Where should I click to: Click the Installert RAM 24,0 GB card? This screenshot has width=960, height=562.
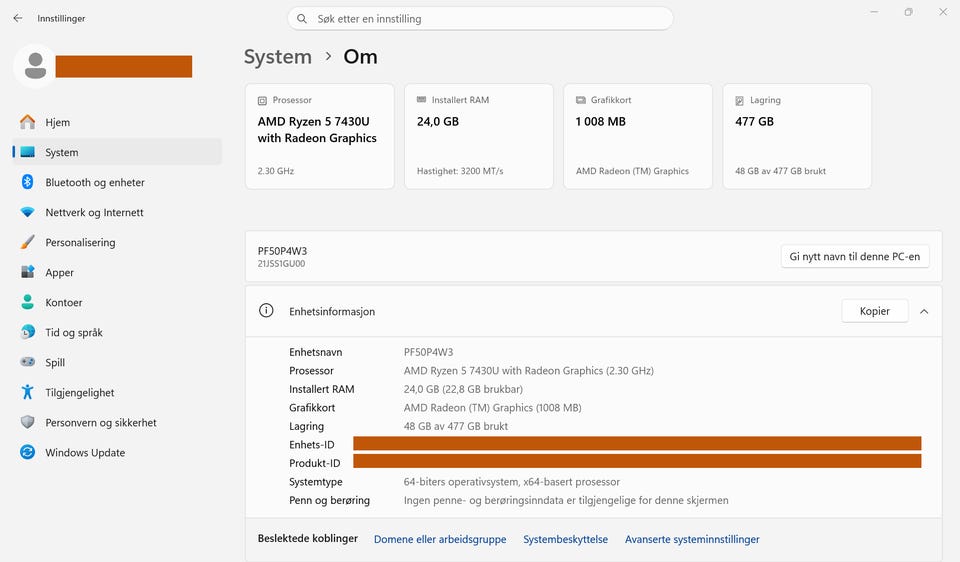(479, 136)
